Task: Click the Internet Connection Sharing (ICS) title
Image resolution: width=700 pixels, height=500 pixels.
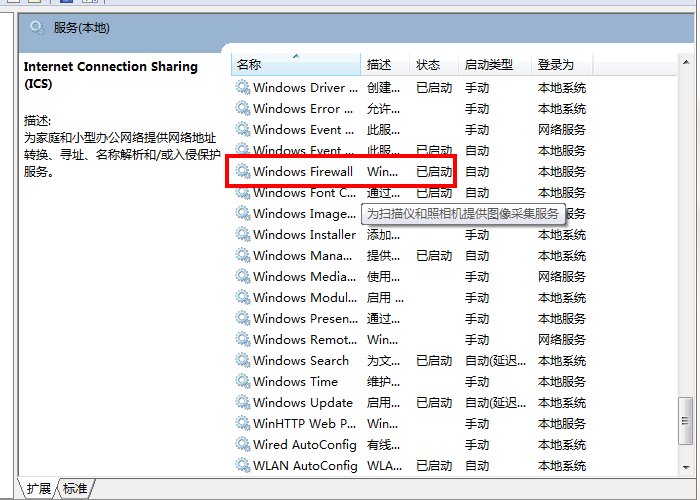Action: [x=111, y=75]
